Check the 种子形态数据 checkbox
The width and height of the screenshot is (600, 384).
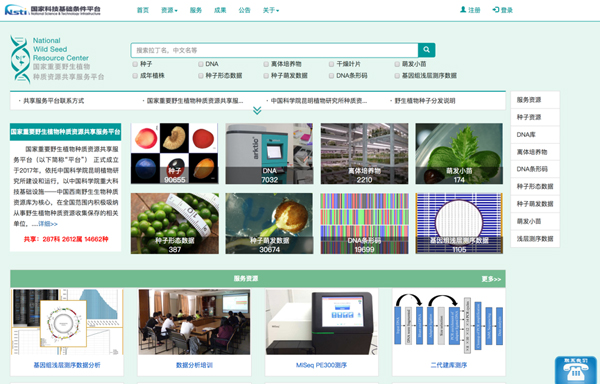[201, 76]
